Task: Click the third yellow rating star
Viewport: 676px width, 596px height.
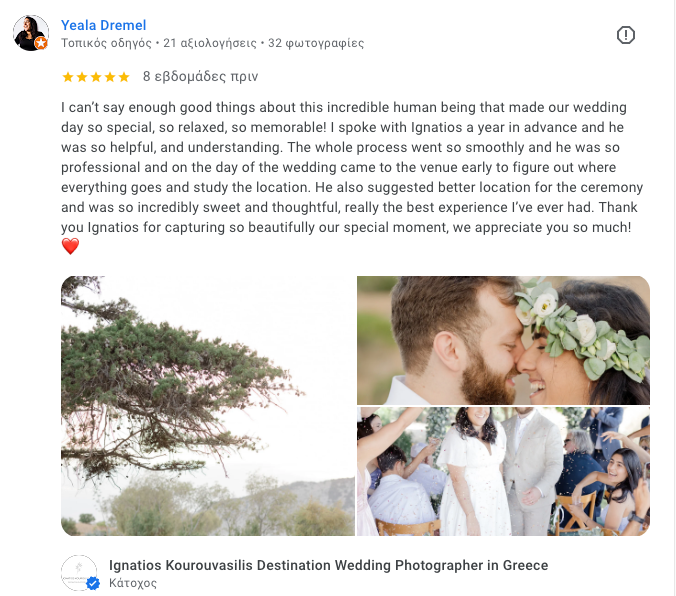Action: tap(96, 77)
